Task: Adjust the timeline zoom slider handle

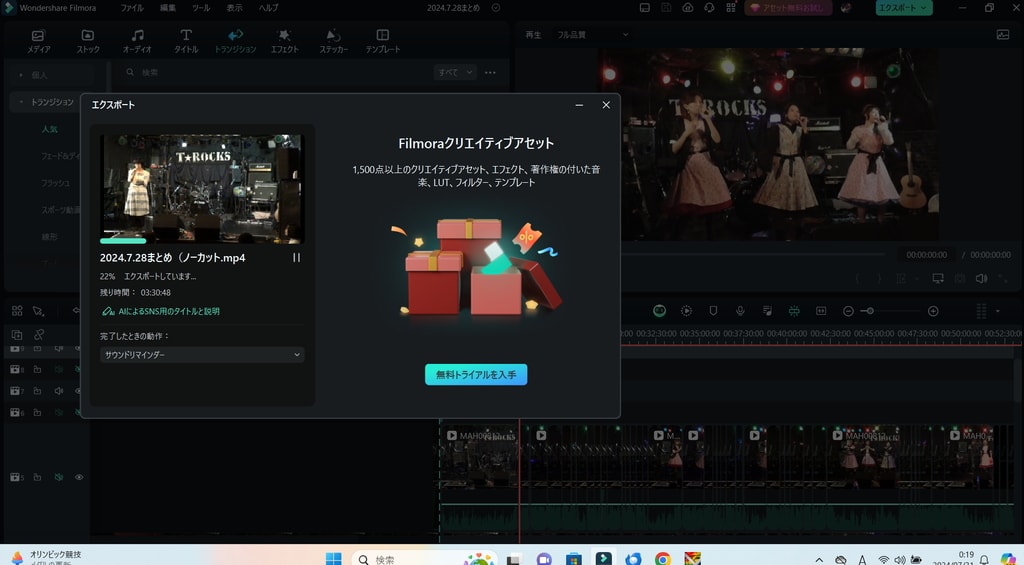Action: tap(871, 311)
